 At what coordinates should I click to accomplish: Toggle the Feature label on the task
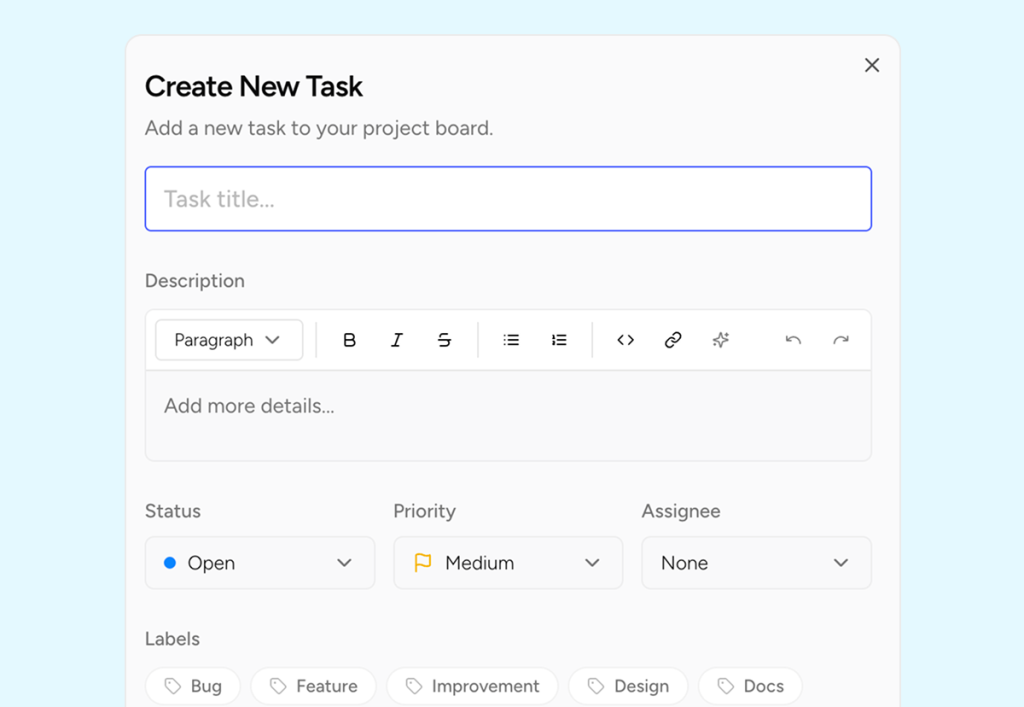click(313, 686)
